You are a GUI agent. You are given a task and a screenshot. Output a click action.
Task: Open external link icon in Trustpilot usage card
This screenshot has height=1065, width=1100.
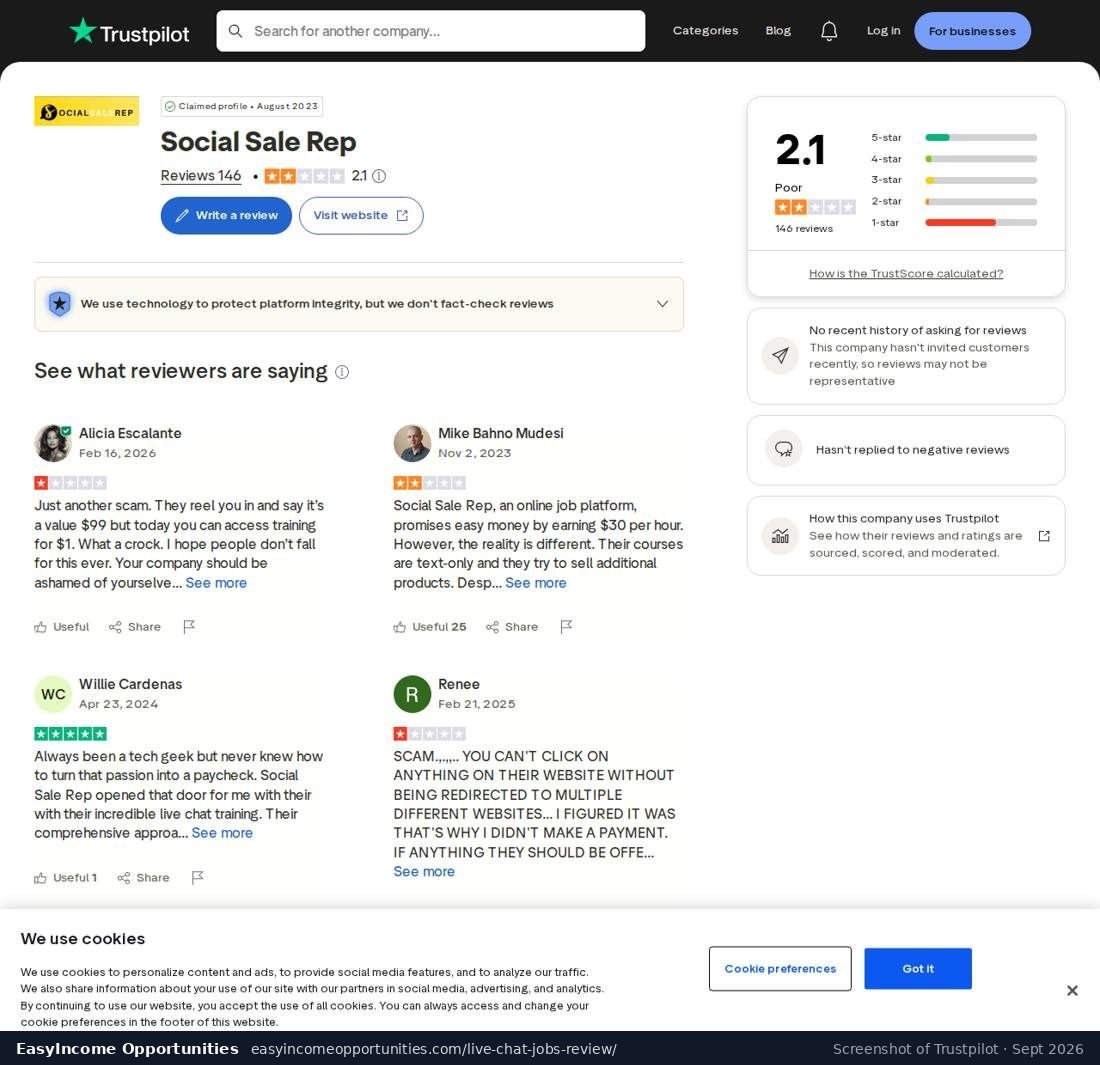coord(1044,536)
